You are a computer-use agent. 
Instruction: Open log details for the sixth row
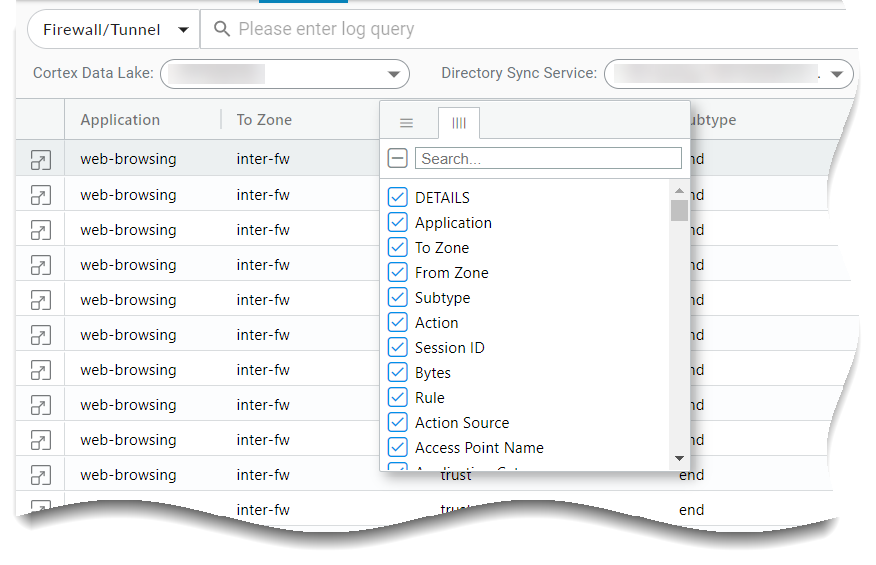(x=40, y=335)
